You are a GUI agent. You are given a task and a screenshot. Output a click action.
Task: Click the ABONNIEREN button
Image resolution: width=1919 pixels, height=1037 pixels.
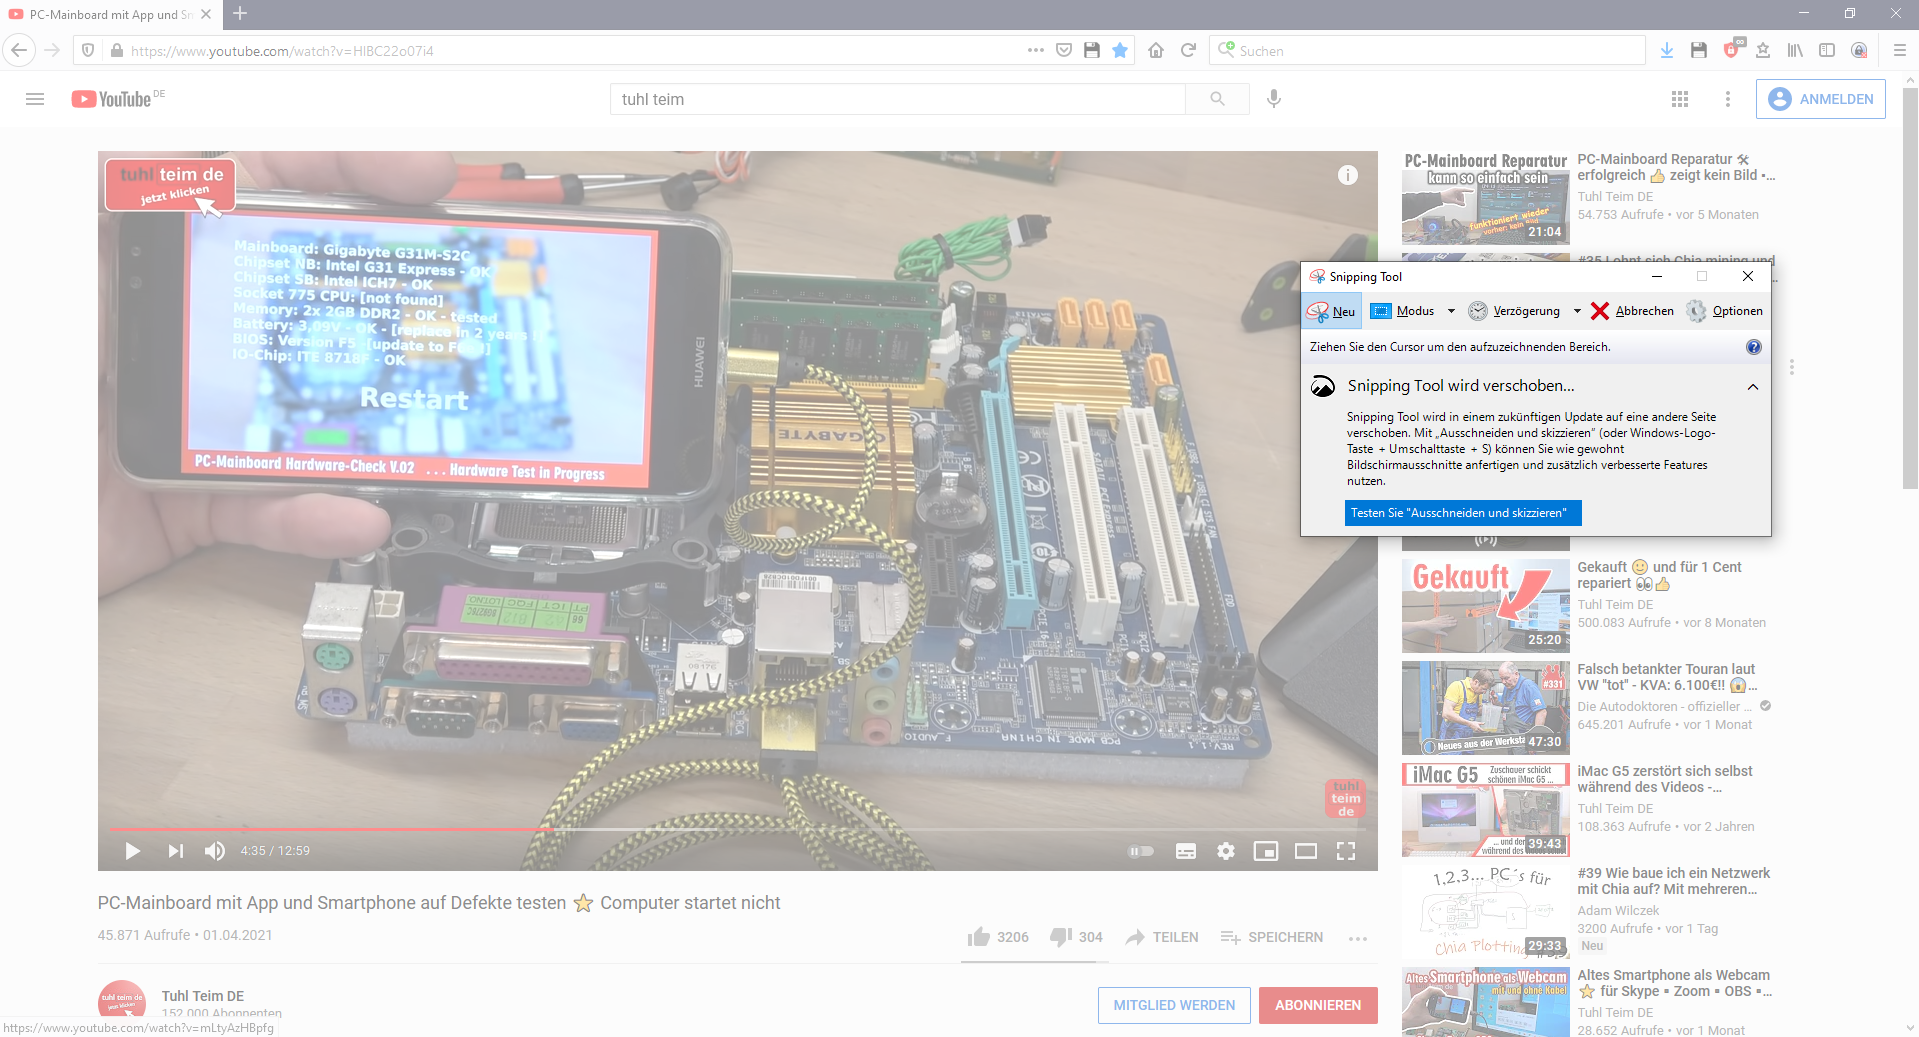[x=1317, y=1005]
